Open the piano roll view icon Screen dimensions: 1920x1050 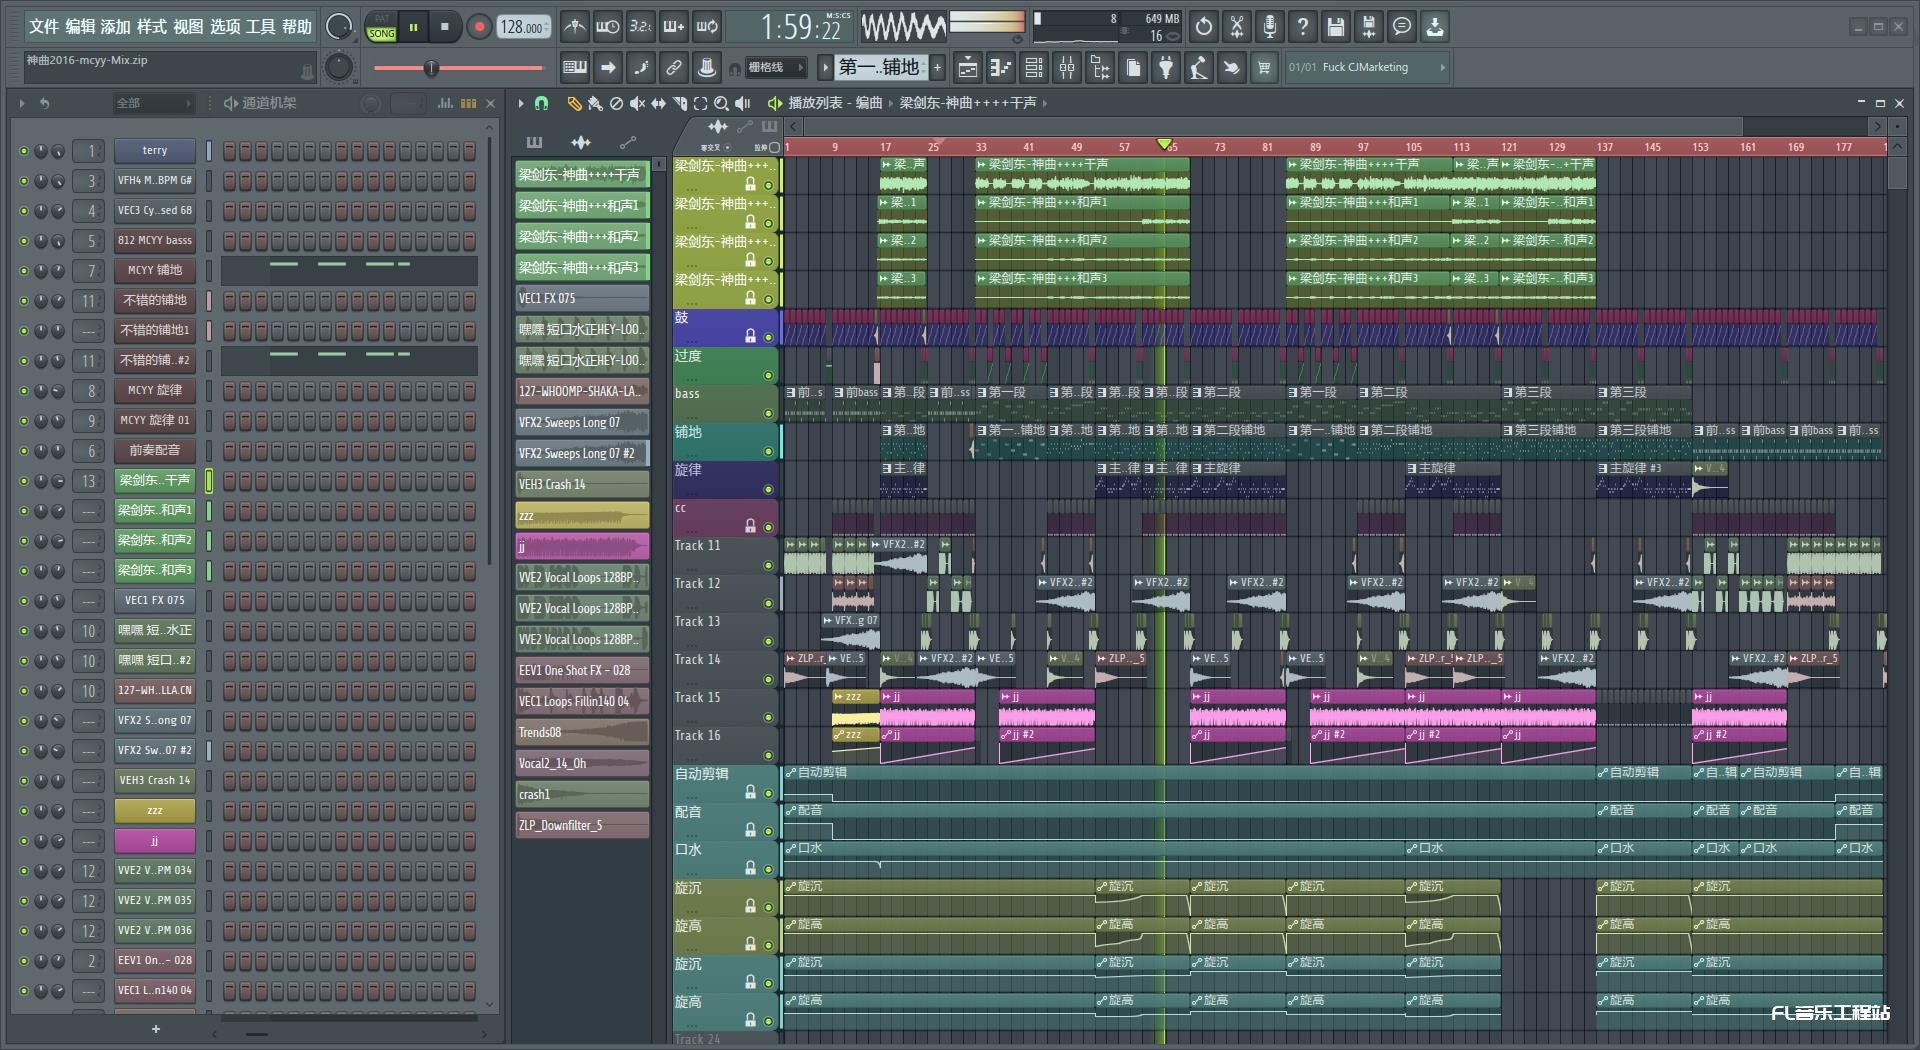(x=1001, y=68)
